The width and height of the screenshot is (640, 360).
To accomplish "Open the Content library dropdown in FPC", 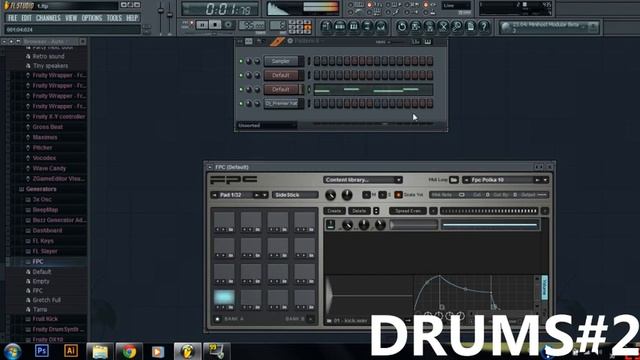I will (363, 180).
